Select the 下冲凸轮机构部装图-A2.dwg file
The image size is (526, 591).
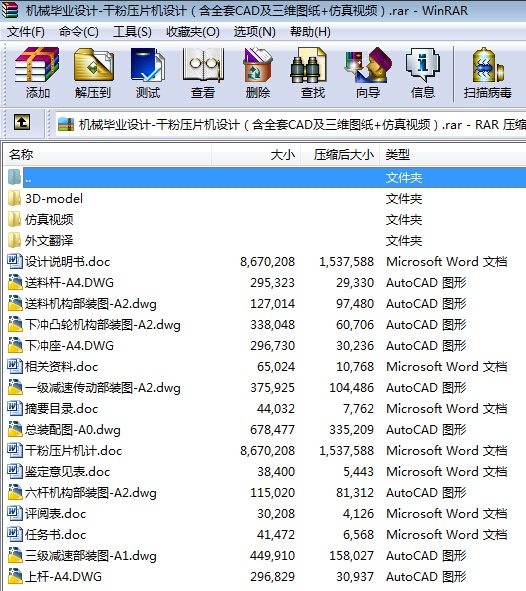tap(103, 325)
